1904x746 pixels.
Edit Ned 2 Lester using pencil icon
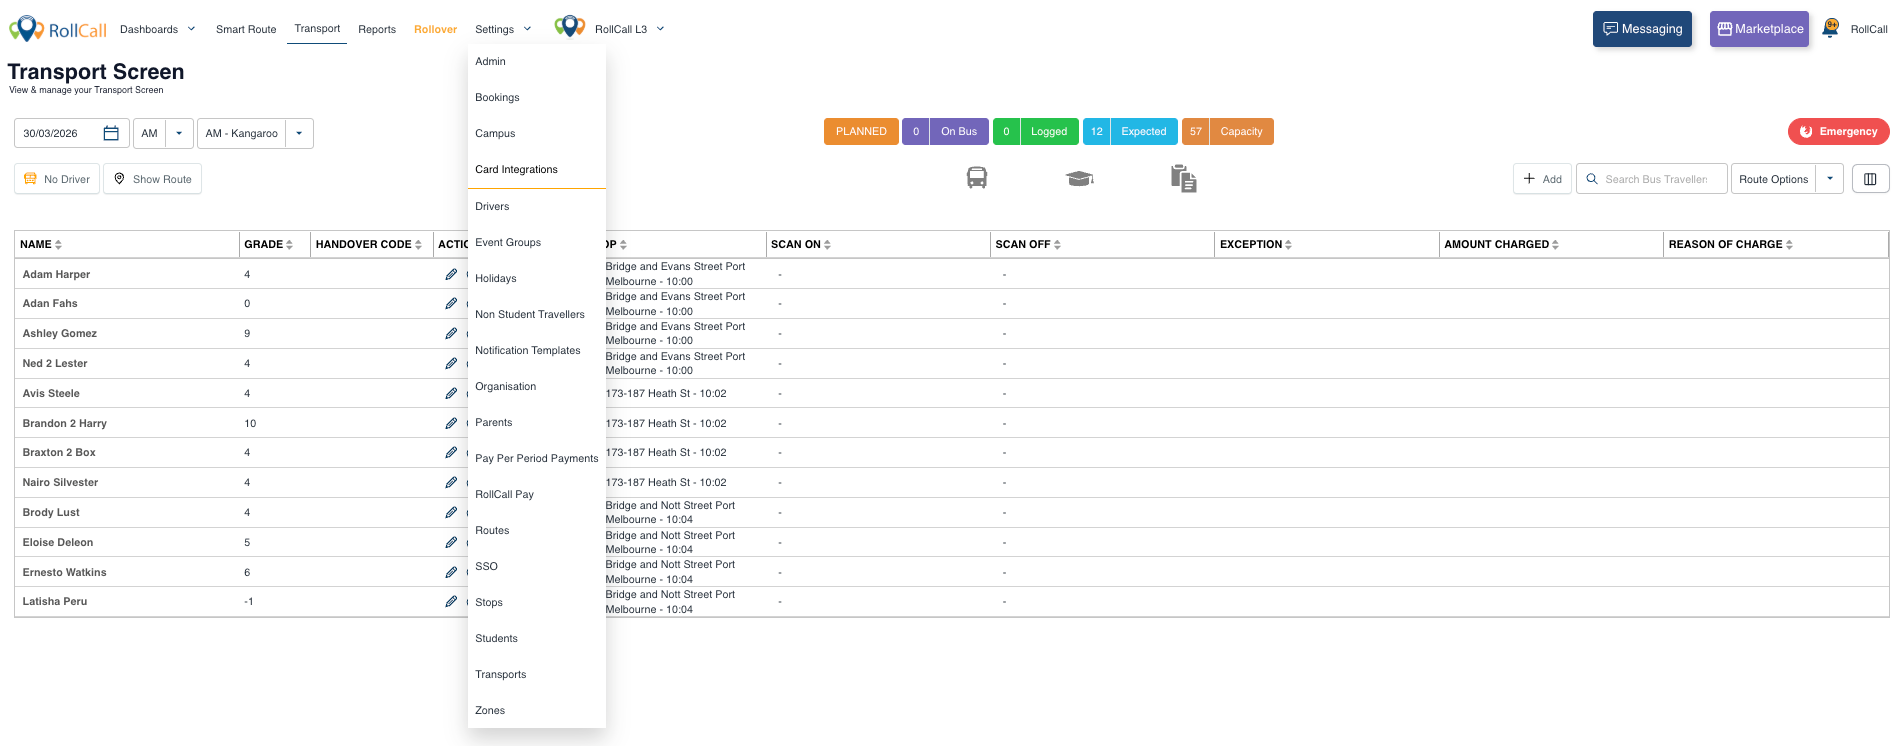pyautogui.click(x=451, y=363)
